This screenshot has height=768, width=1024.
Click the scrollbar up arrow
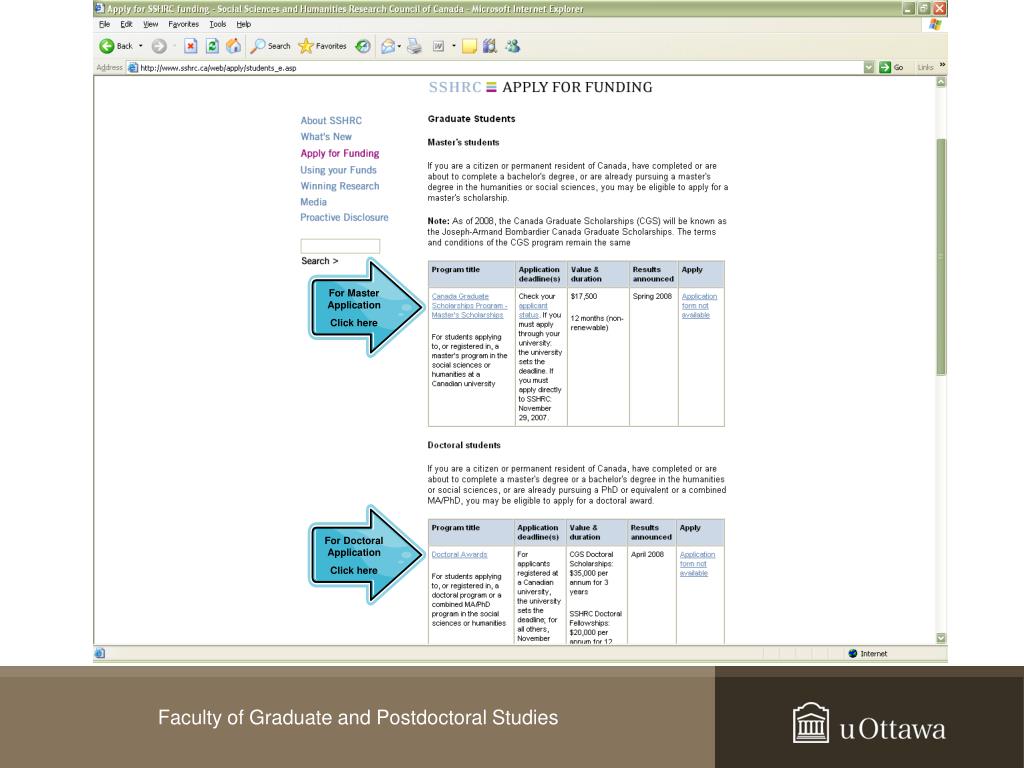pyautogui.click(x=941, y=82)
